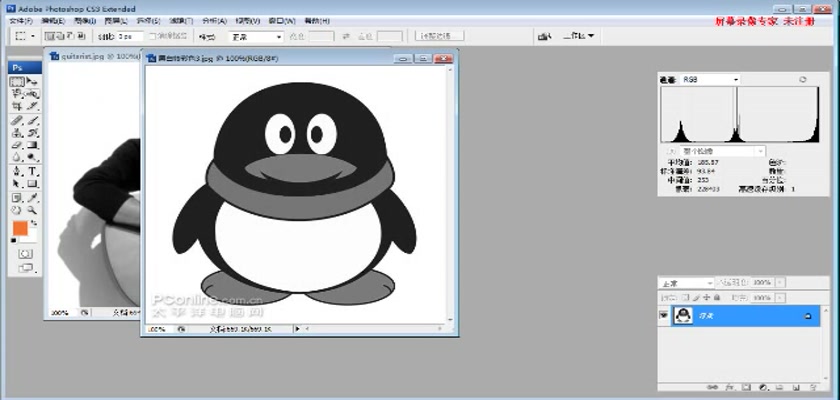Screen dimensions: 840x400
Task: Open the workspace dropdown in options bar
Action: pyautogui.click(x=579, y=36)
